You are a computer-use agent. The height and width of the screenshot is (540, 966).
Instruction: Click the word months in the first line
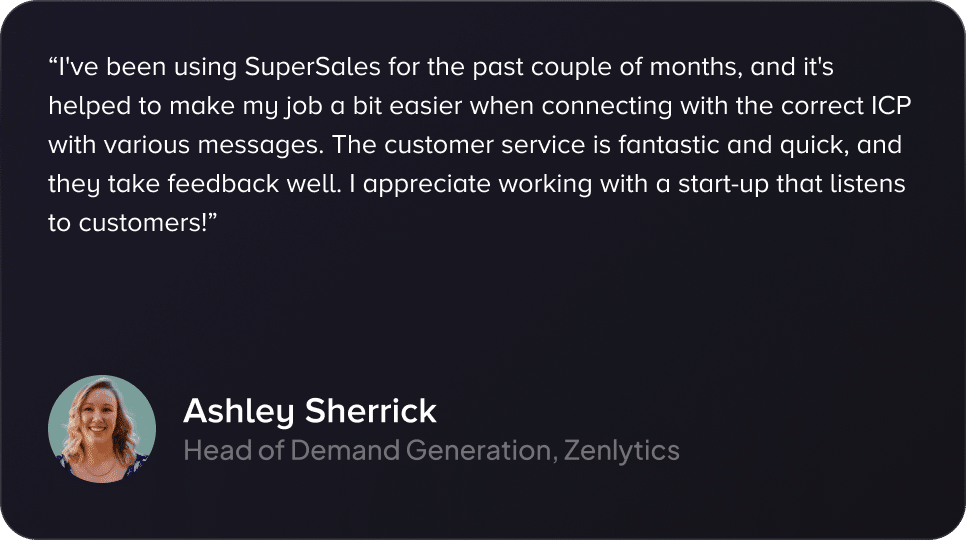coord(696,67)
